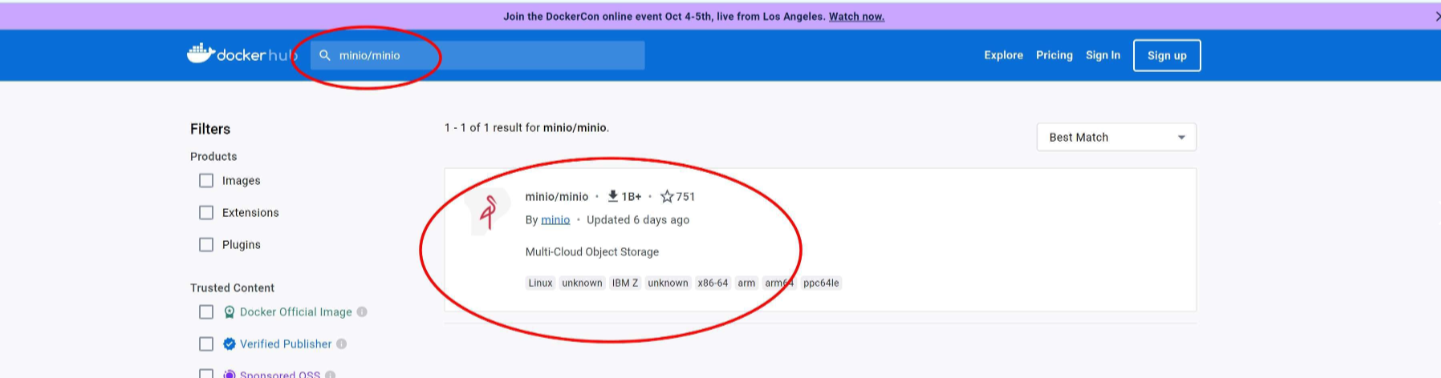
Task: Open the minio/minio repository title
Action: click(557, 196)
